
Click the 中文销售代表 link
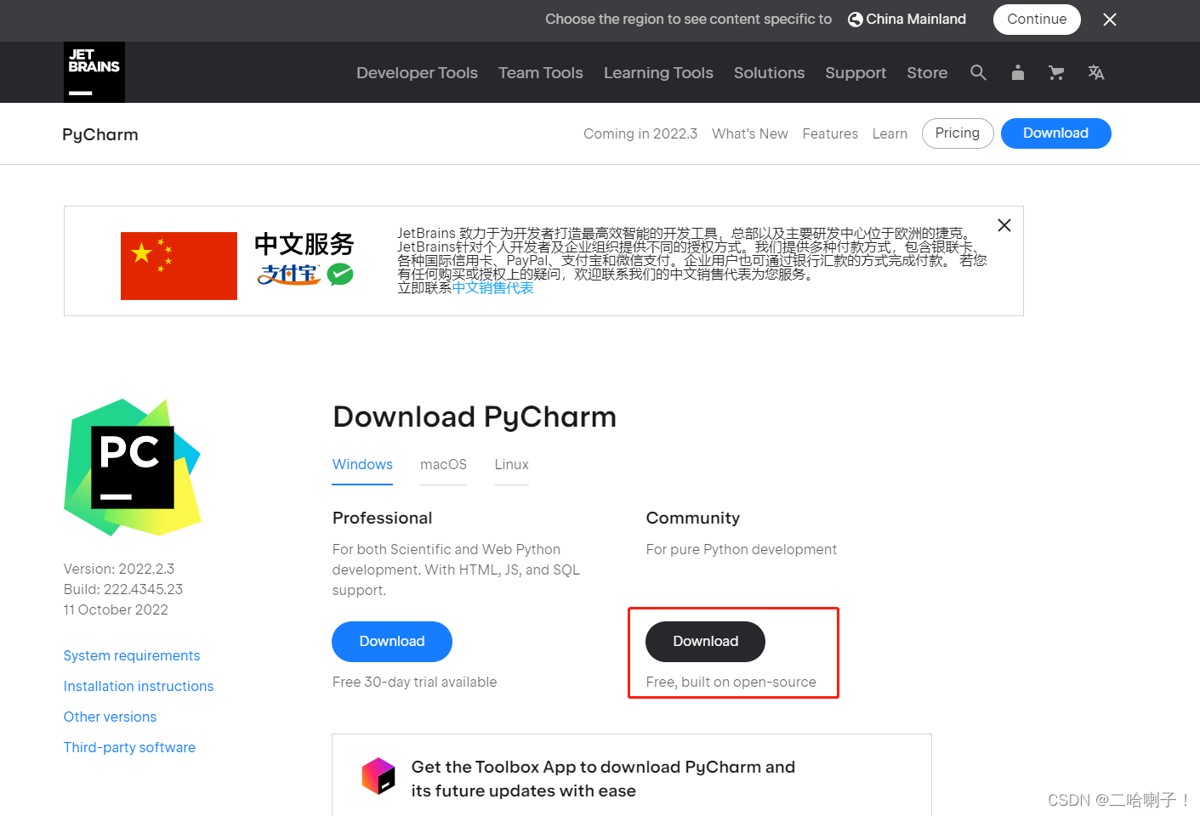(x=493, y=288)
